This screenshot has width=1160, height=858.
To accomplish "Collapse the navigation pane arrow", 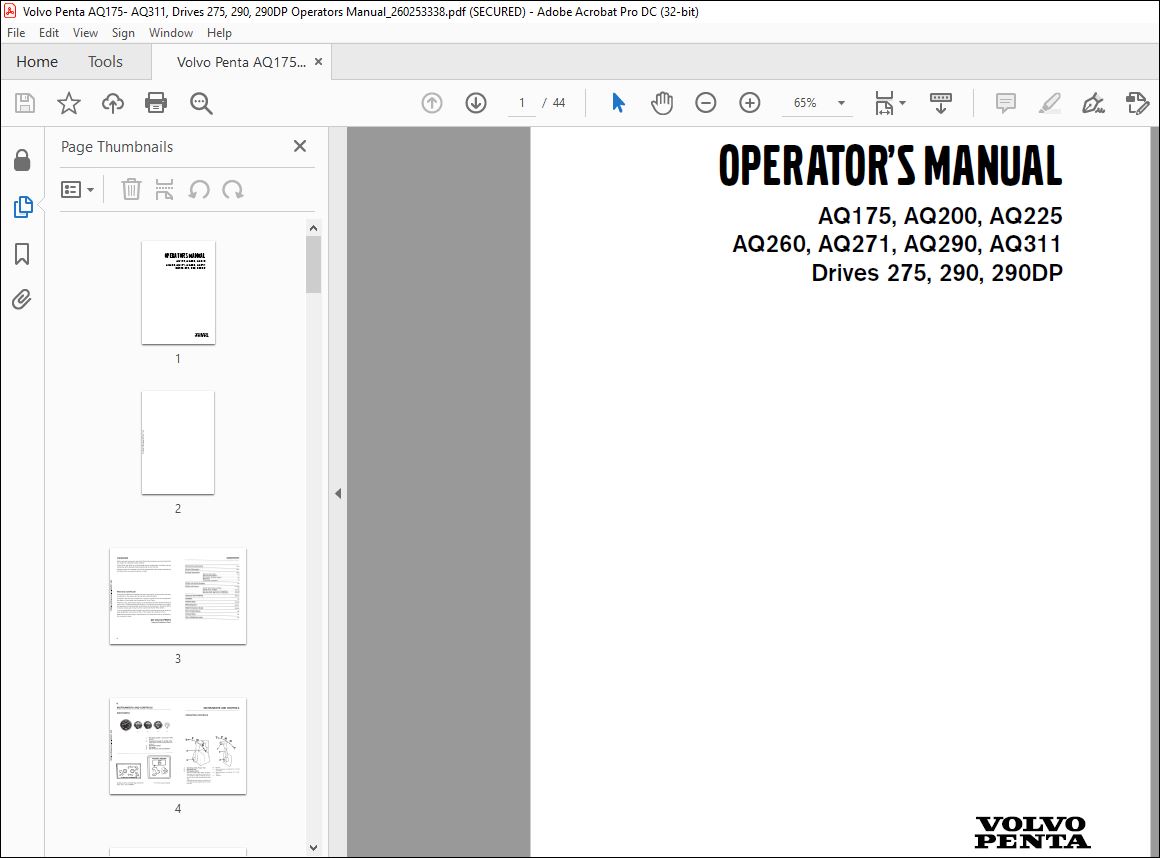I will (x=338, y=493).
